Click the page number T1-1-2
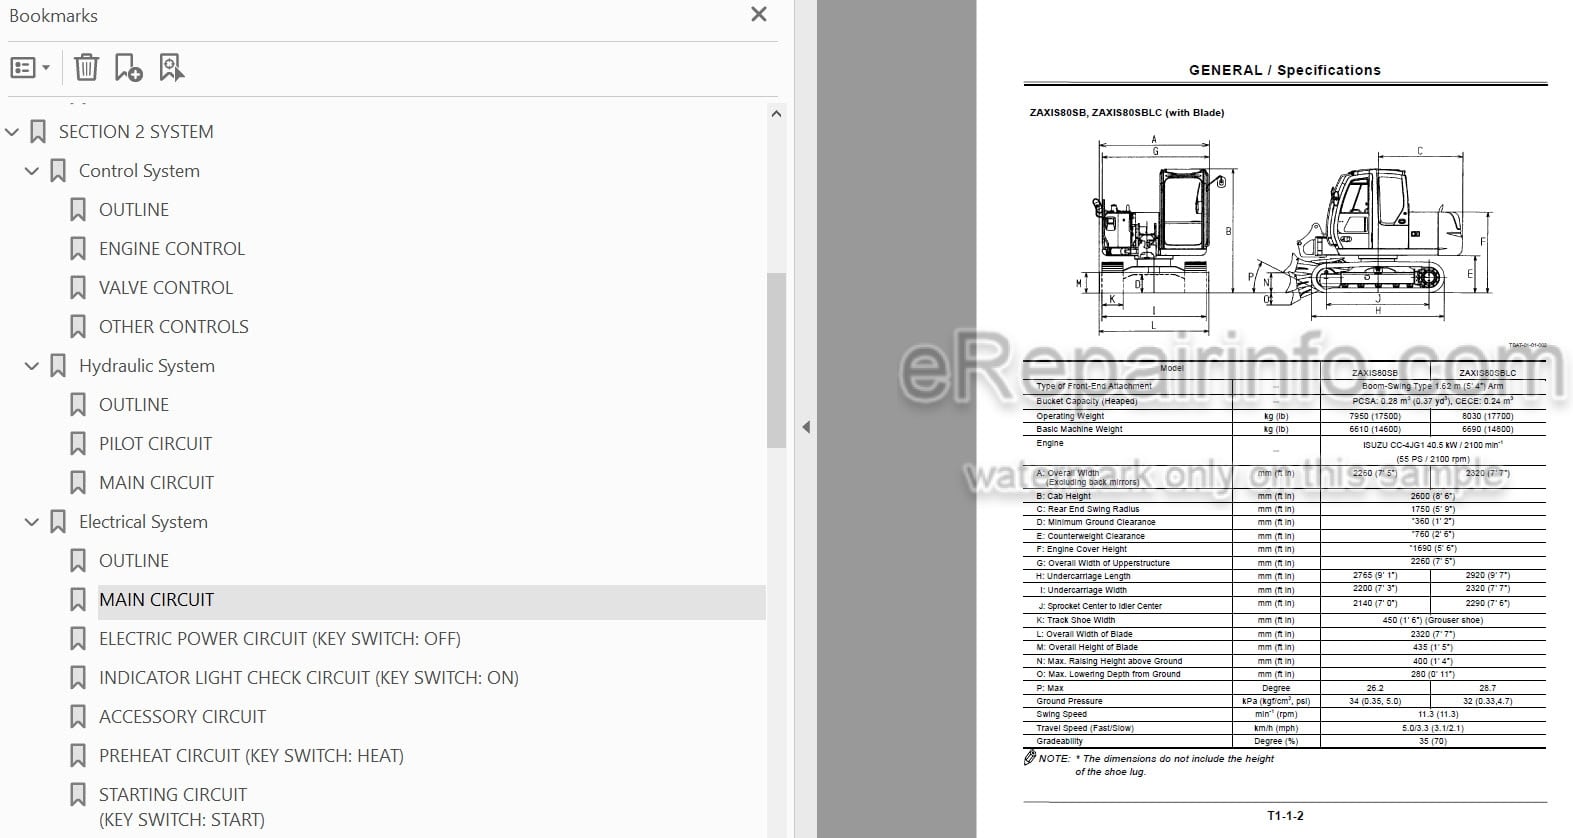The image size is (1573, 838). pos(1285,816)
